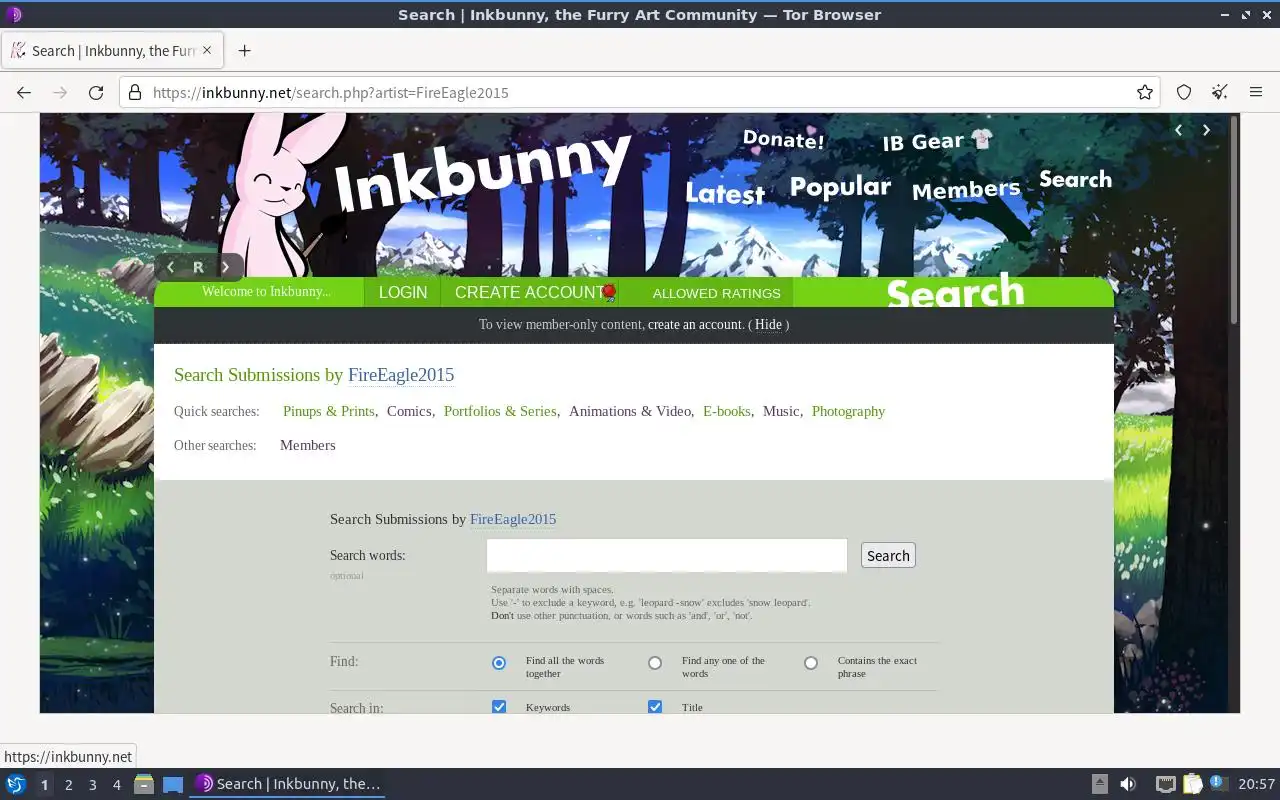This screenshot has width=1280, height=800.
Task: Switch to workspace 4
Action: pyautogui.click(x=117, y=785)
